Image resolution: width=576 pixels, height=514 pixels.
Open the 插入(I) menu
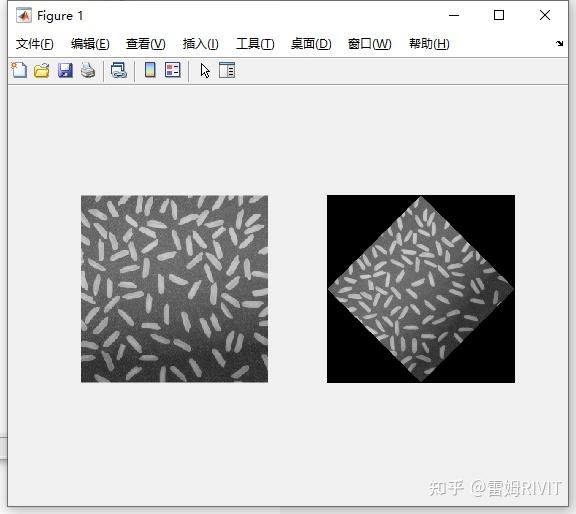201,44
